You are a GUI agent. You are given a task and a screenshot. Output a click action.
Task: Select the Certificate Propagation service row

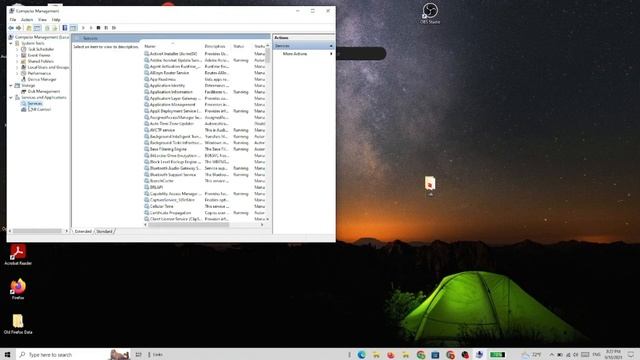pyautogui.click(x=205, y=213)
